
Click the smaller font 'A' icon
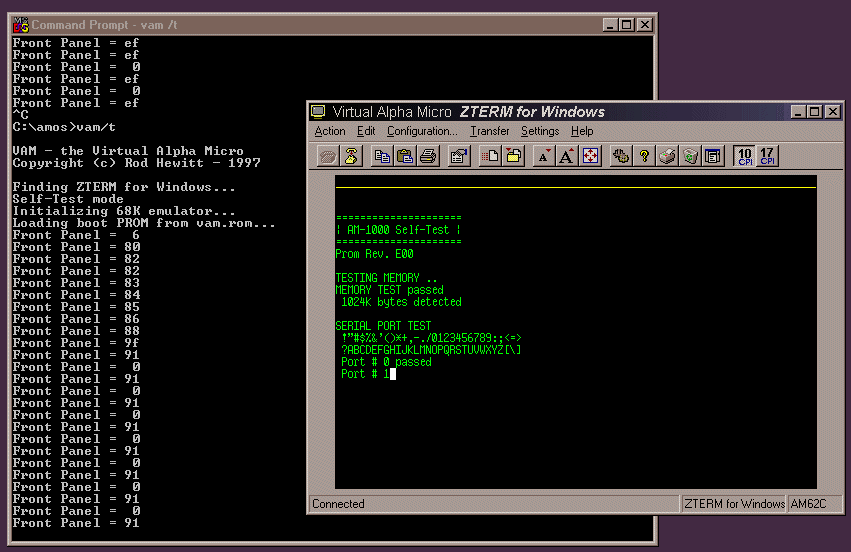tap(544, 156)
